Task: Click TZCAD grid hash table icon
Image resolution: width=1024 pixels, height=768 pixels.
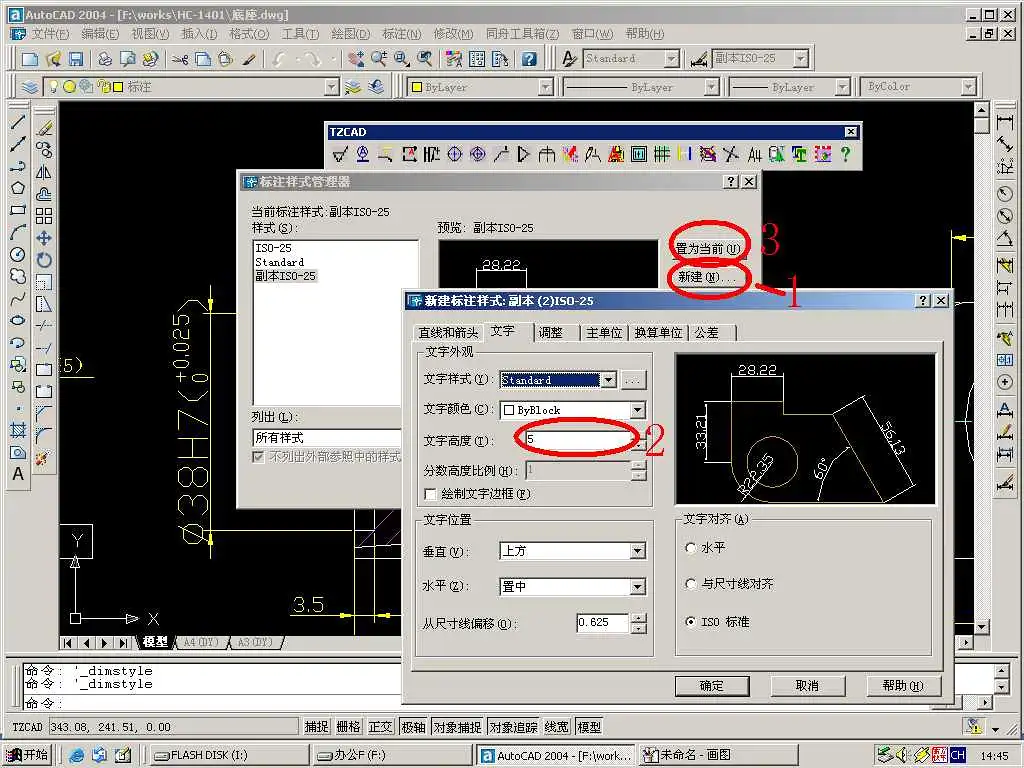Action: click(x=662, y=155)
